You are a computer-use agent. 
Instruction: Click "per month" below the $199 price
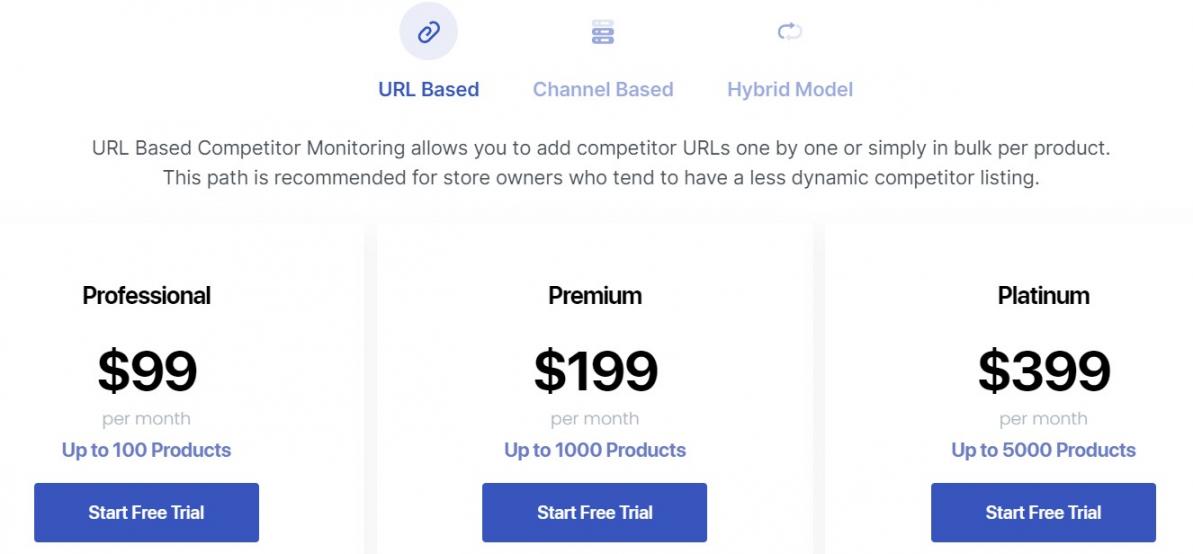click(x=595, y=419)
